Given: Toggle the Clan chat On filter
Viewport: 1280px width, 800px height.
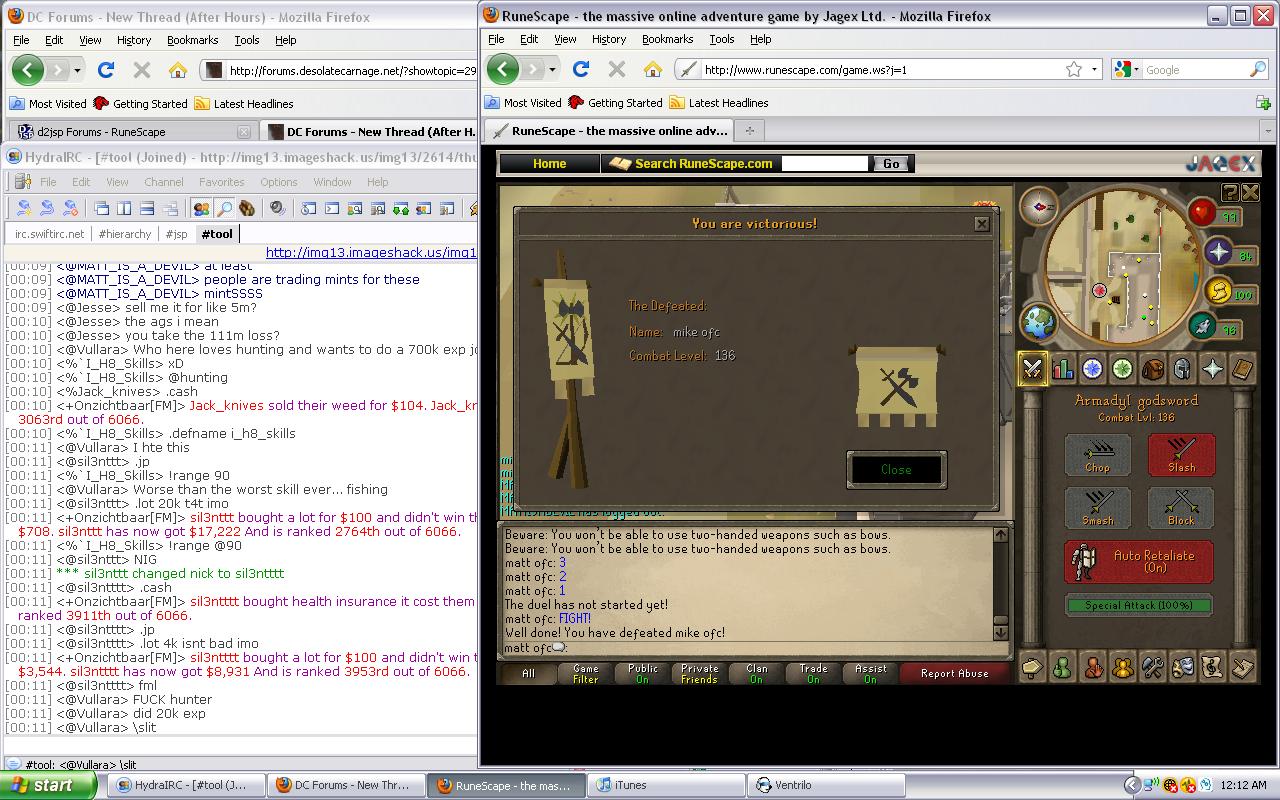Looking at the screenshot, I should pos(756,673).
